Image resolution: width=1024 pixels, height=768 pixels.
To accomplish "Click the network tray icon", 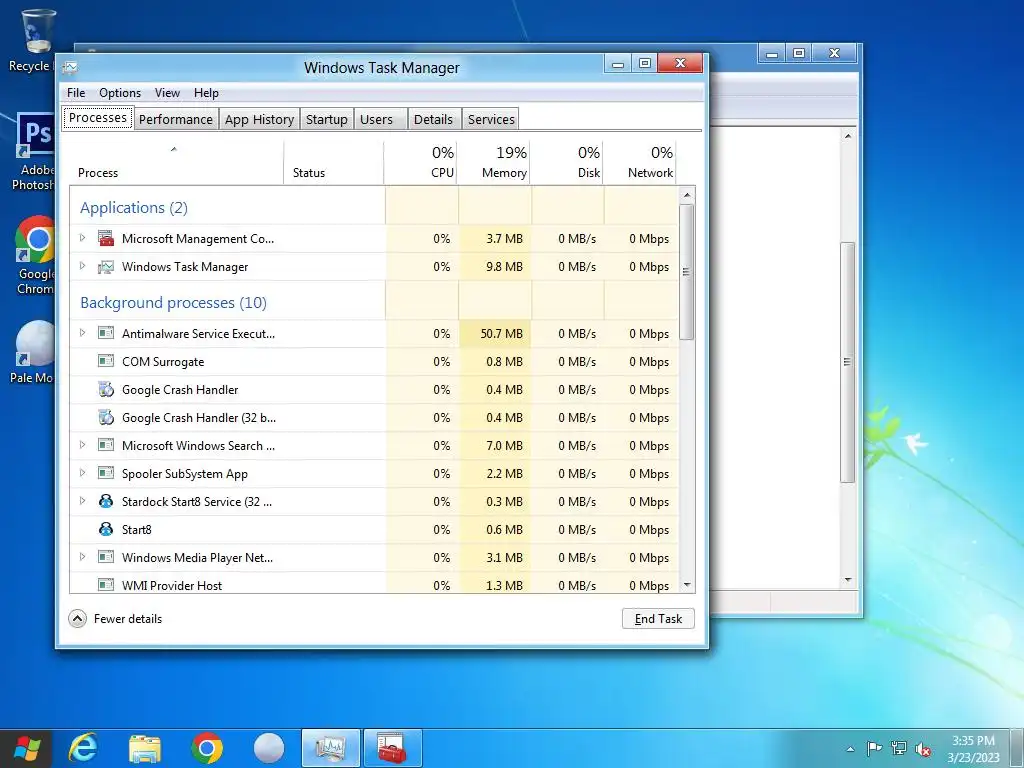I will [899, 748].
